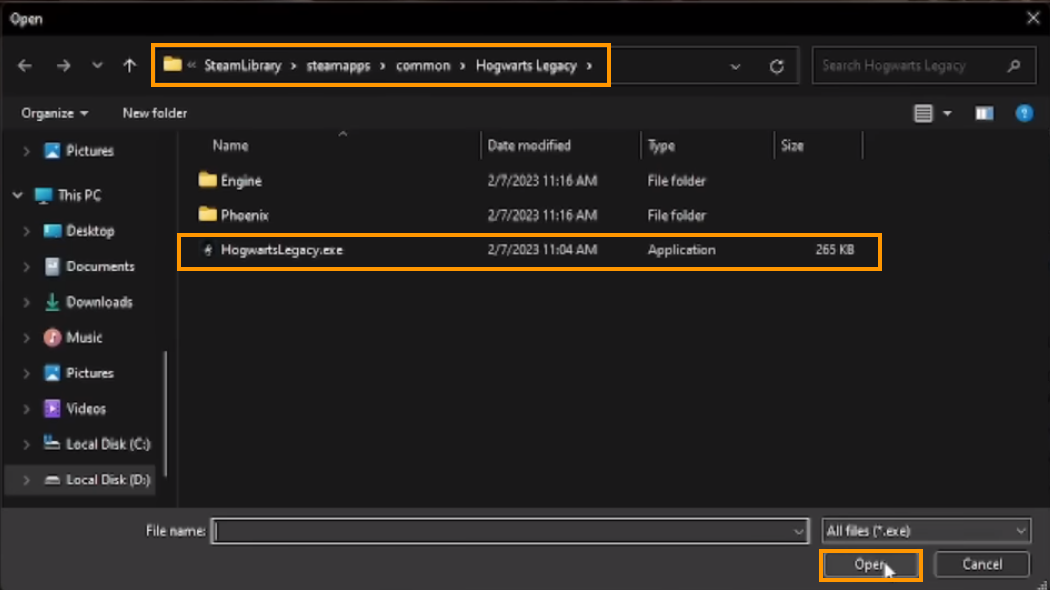Select Music in navigation pane
This screenshot has width=1050, height=590.
(x=84, y=338)
